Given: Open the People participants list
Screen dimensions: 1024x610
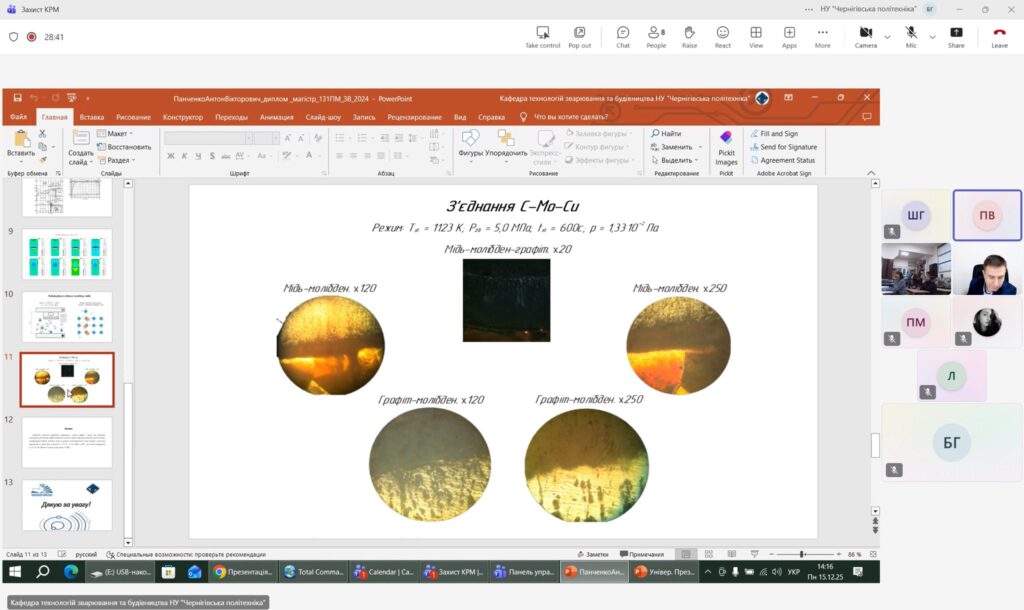Looking at the screenshot, I should 656,37.
